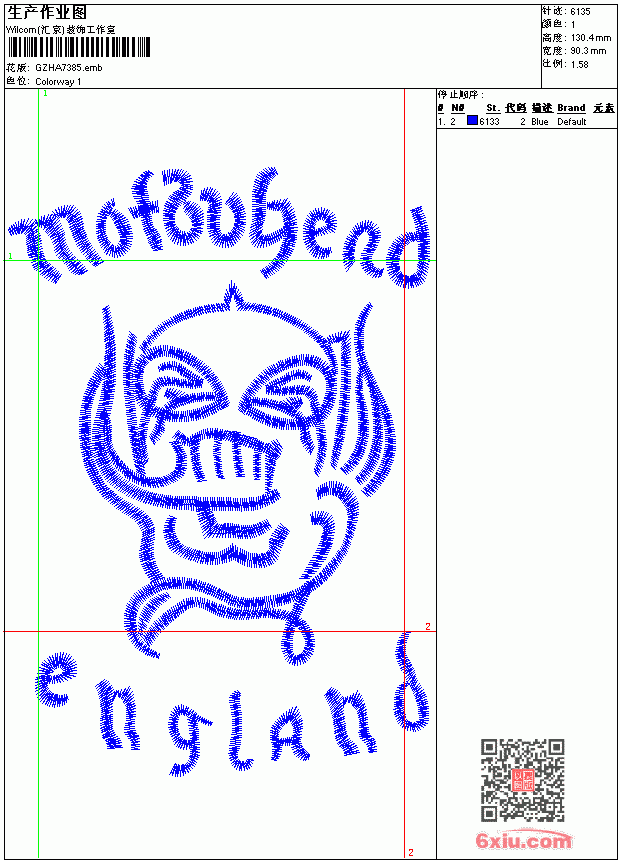Image resolution: width=620 pixels, height=860 pixels.
Task: Click the embroidered skull's spiked helmet tip
Action: pos(234,296)
